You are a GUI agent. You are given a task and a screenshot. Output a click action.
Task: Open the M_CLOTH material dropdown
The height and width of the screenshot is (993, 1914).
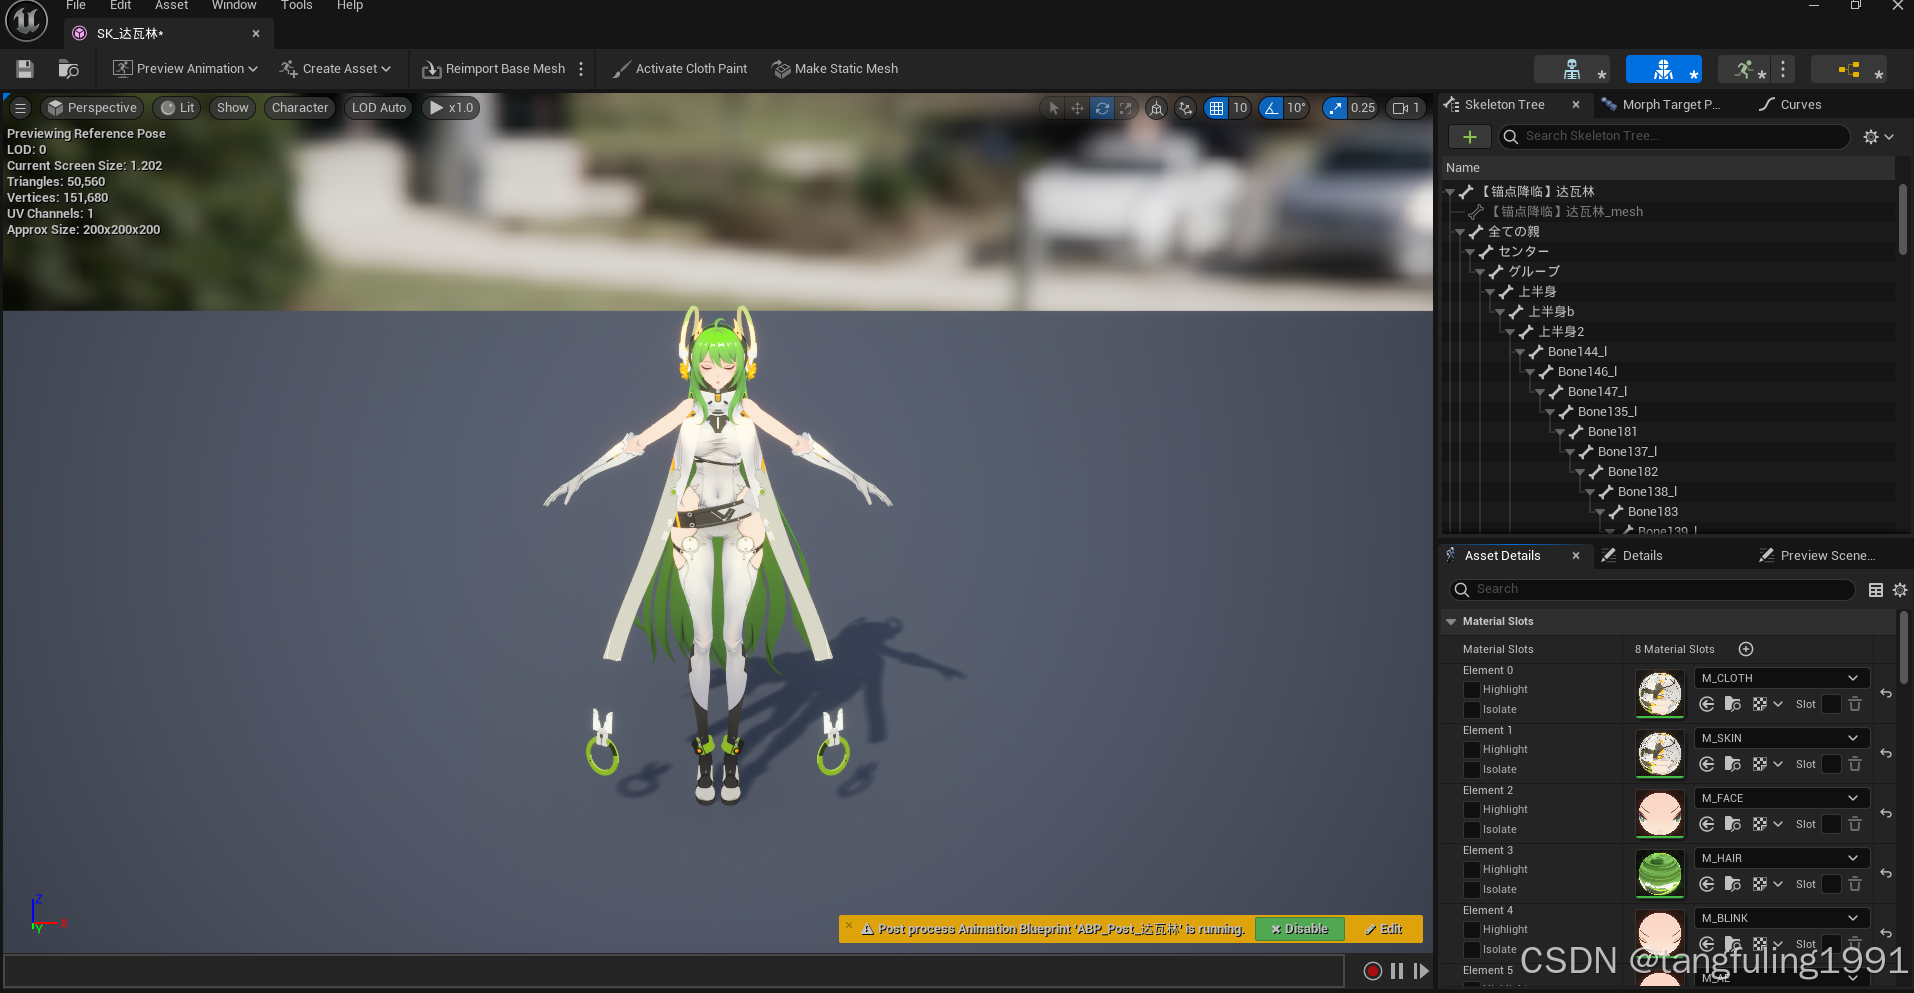(x=1781, y=678)
